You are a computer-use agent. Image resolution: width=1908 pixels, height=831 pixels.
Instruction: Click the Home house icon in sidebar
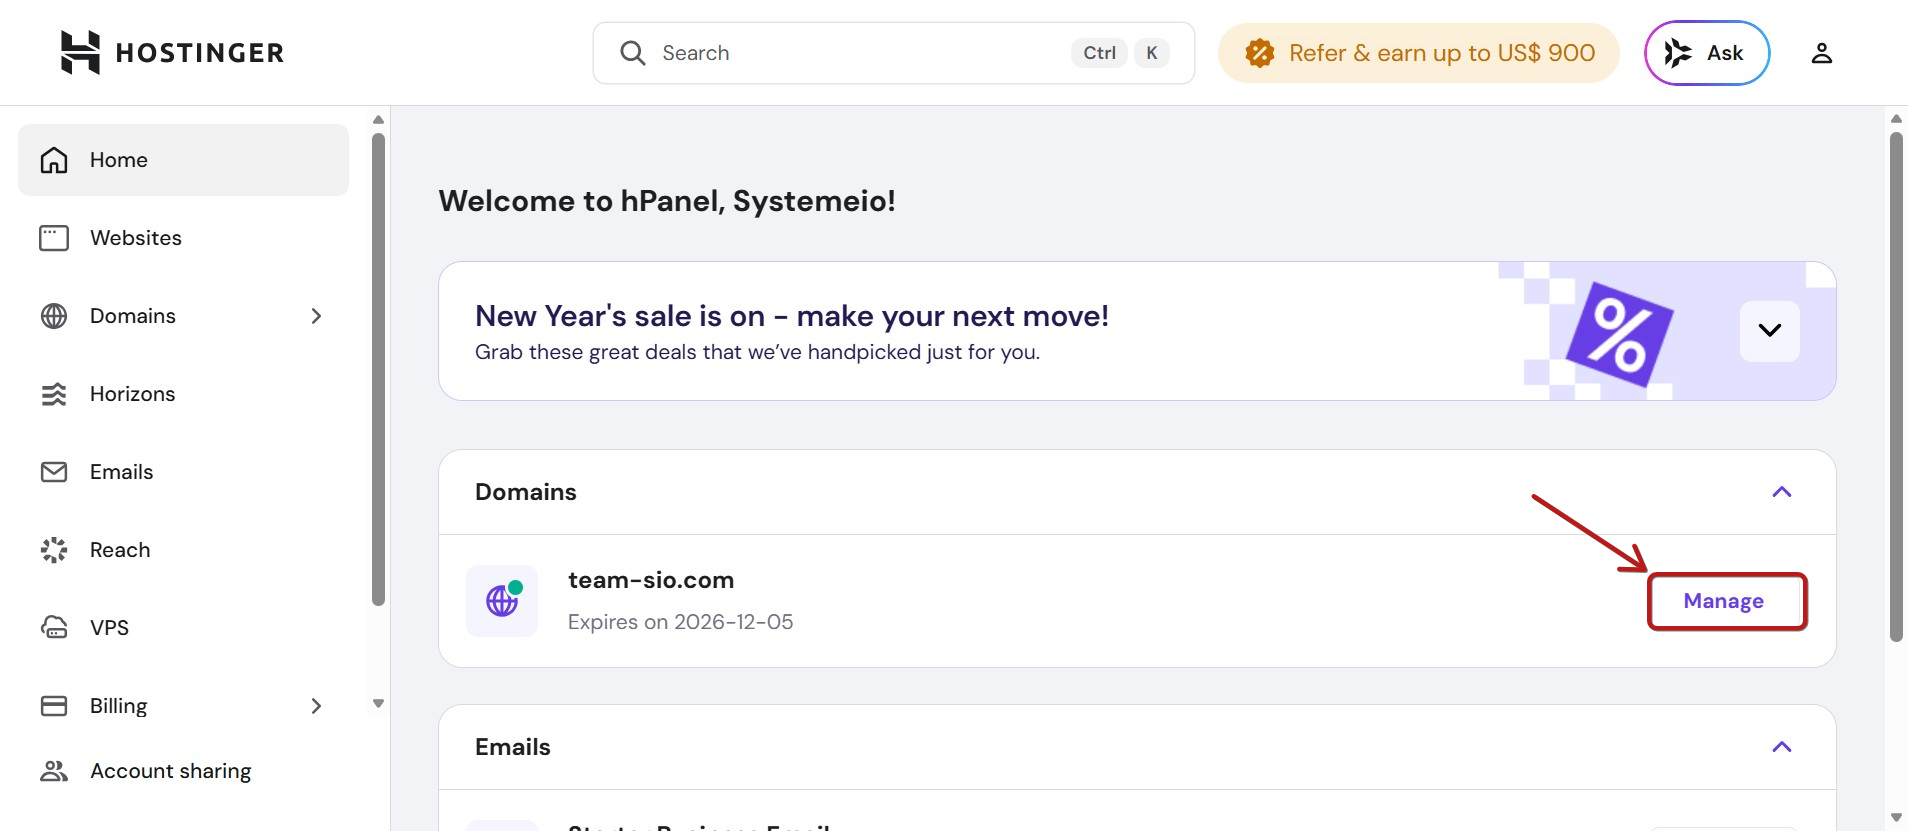click(54, 160)
